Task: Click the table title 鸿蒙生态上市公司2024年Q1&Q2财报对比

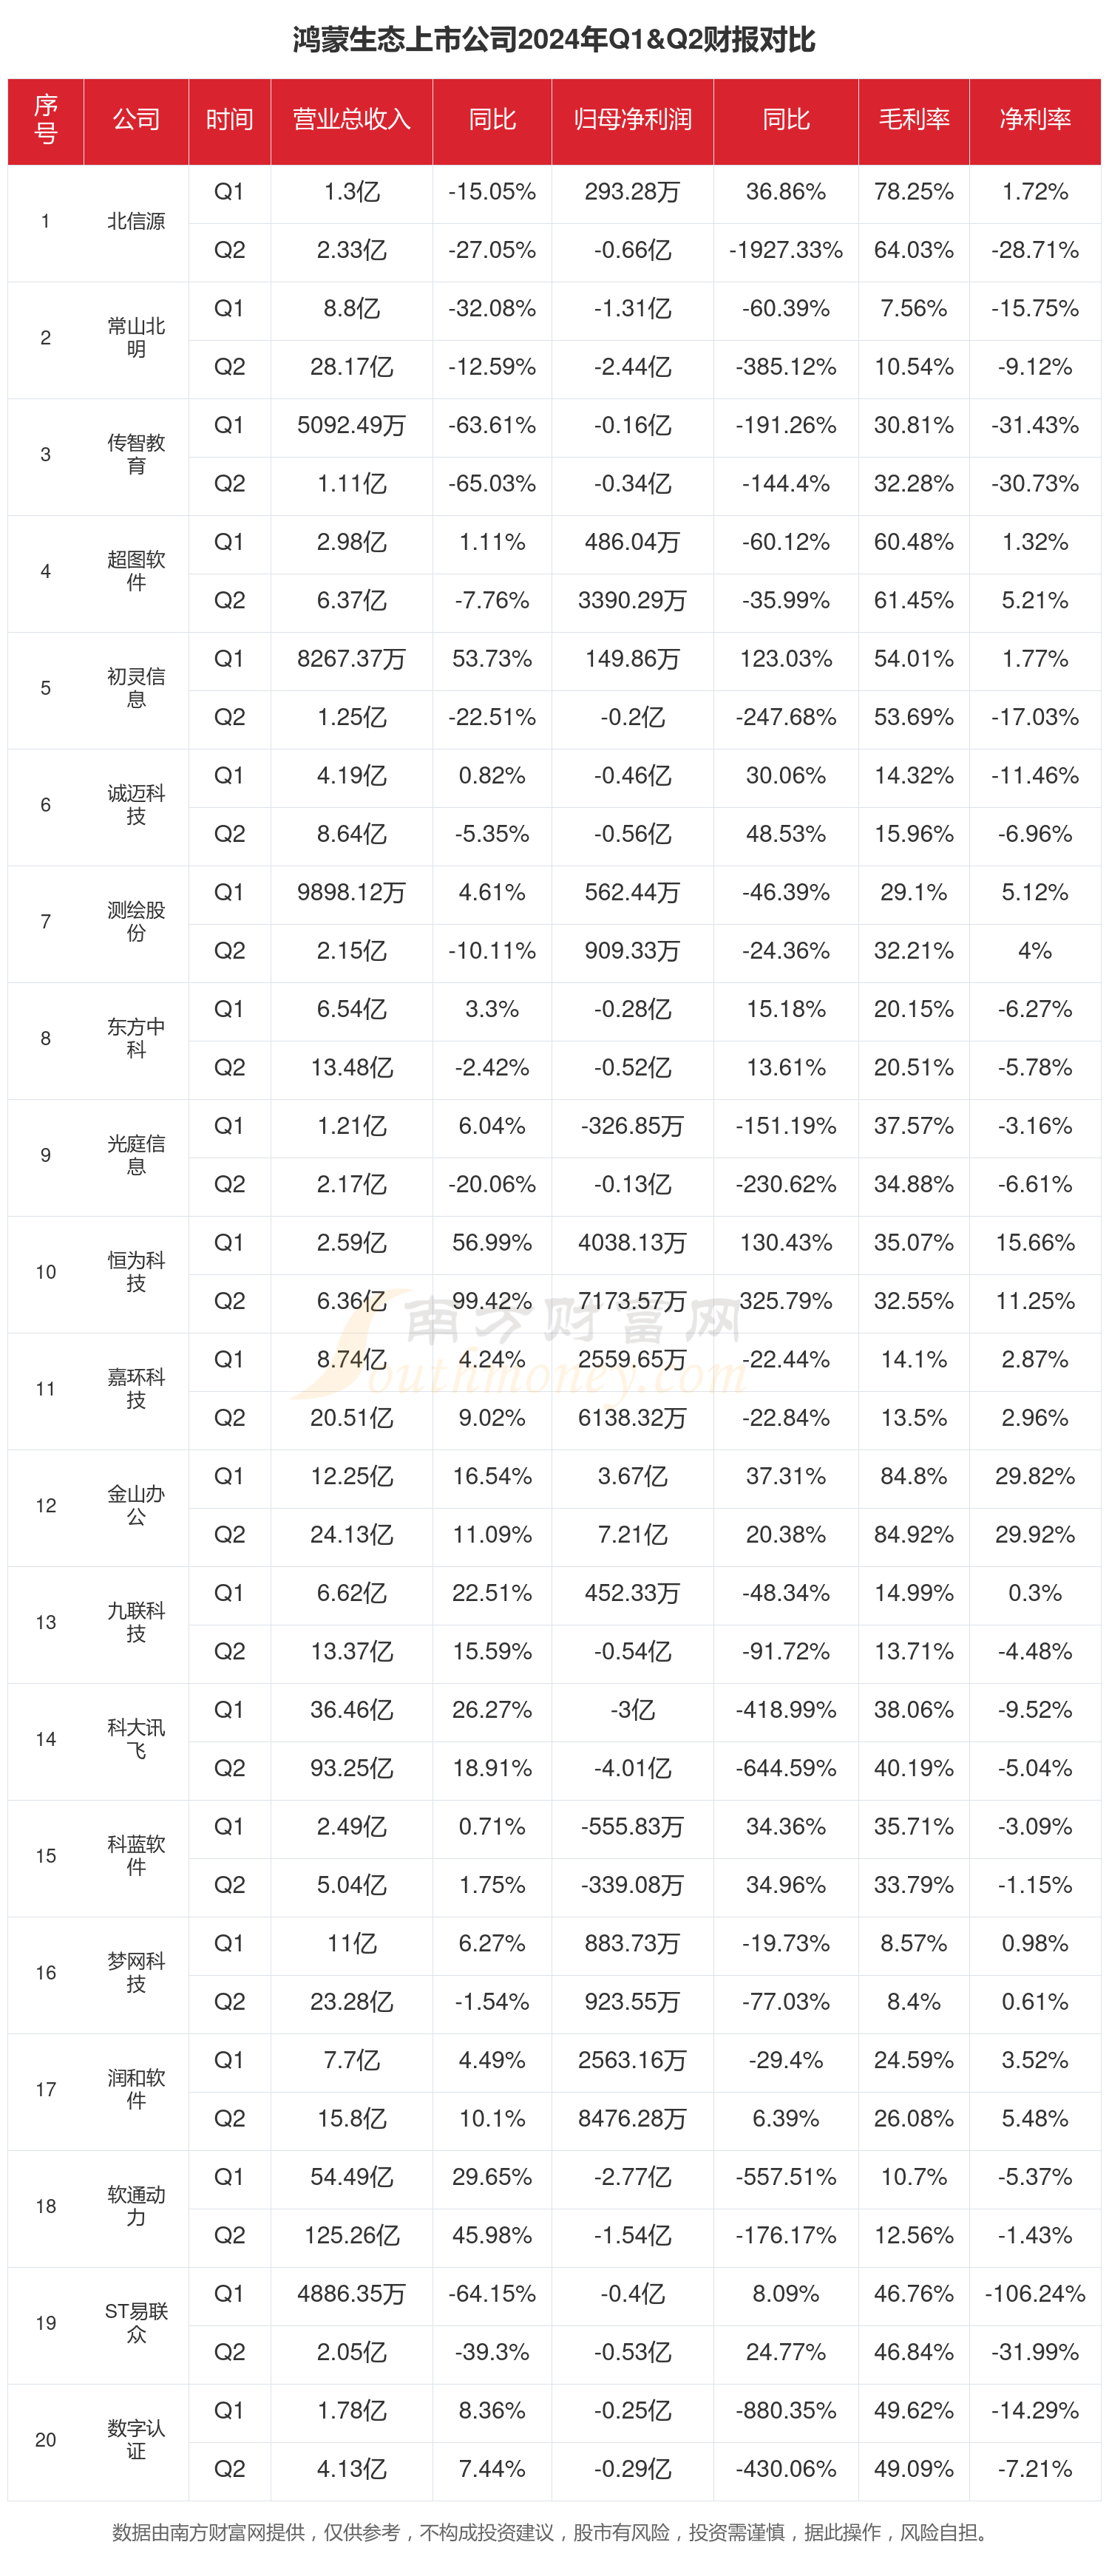Action: [554, 40]
